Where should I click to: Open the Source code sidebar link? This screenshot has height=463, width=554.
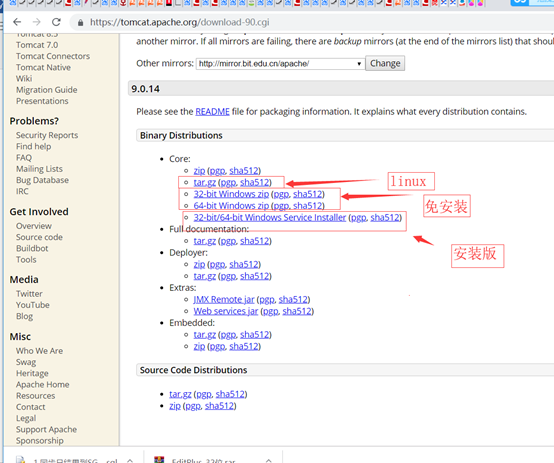pyautogui.click(x=39, y=237)
